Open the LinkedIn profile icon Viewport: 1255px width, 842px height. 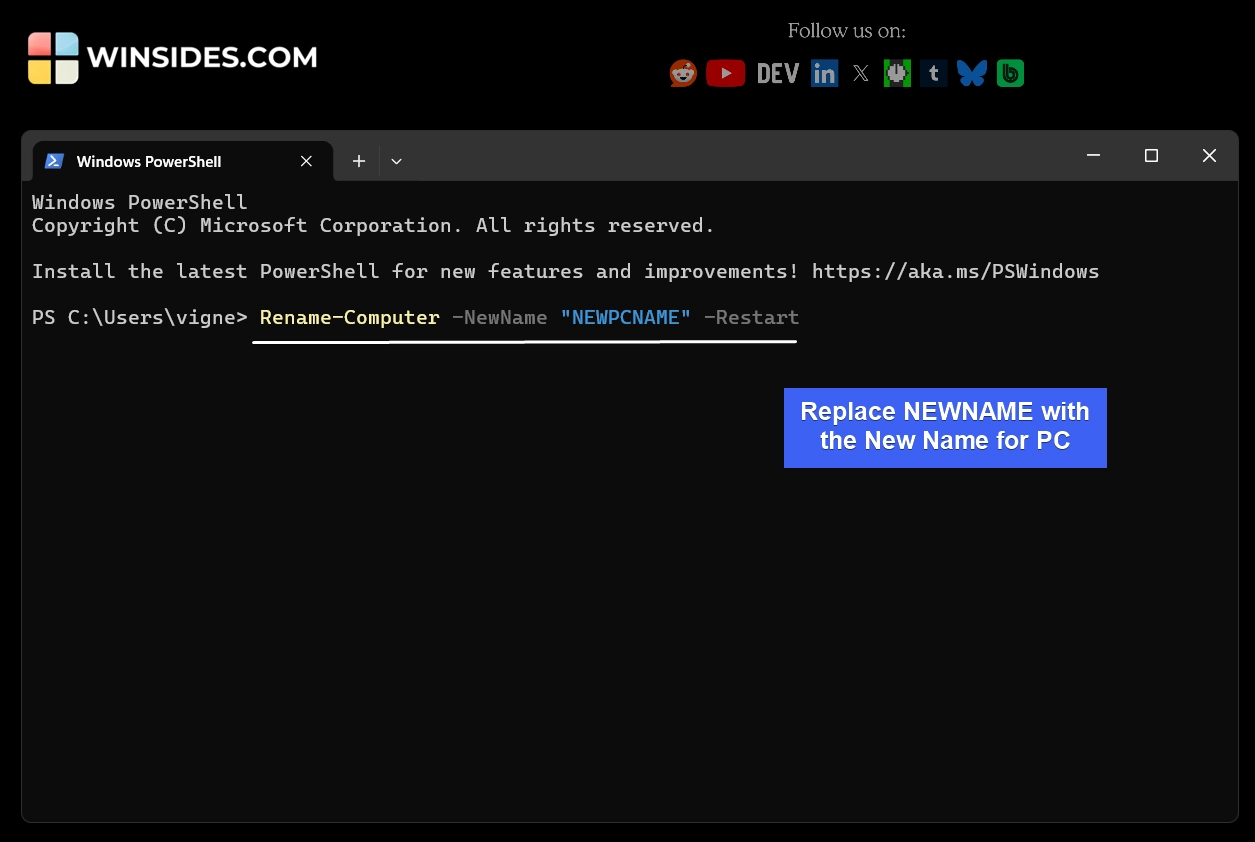click(824, 72)
